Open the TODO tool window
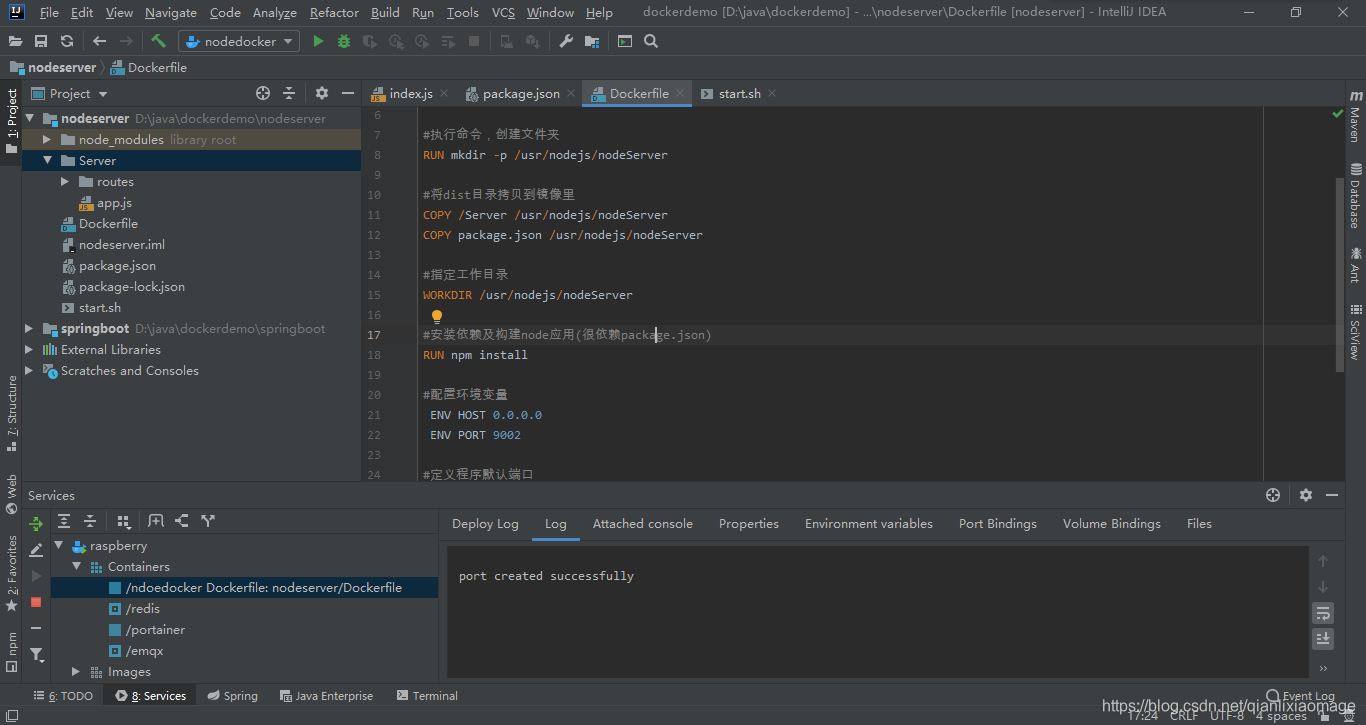The image size is (1366, 725). tap(63, 695)
